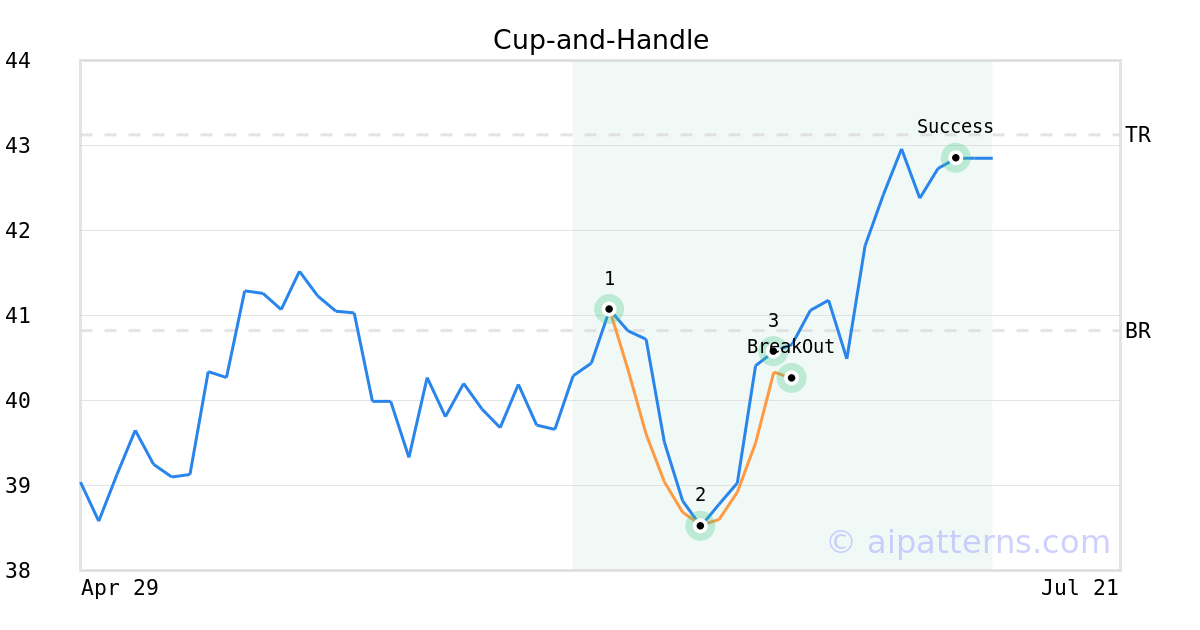Click the 40 price axis label

coord(18,401)
